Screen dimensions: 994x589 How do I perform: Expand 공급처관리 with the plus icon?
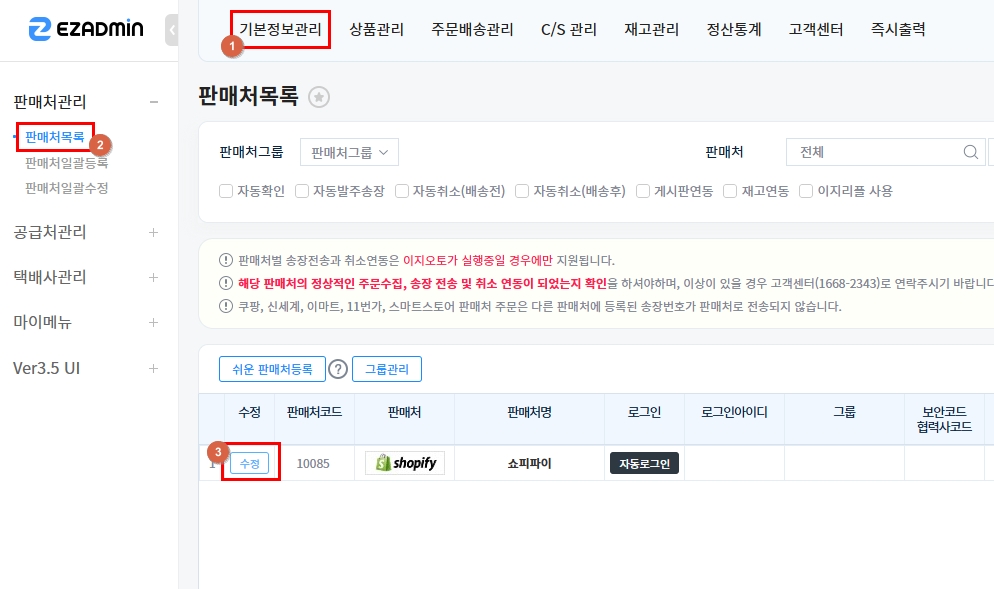153,233
